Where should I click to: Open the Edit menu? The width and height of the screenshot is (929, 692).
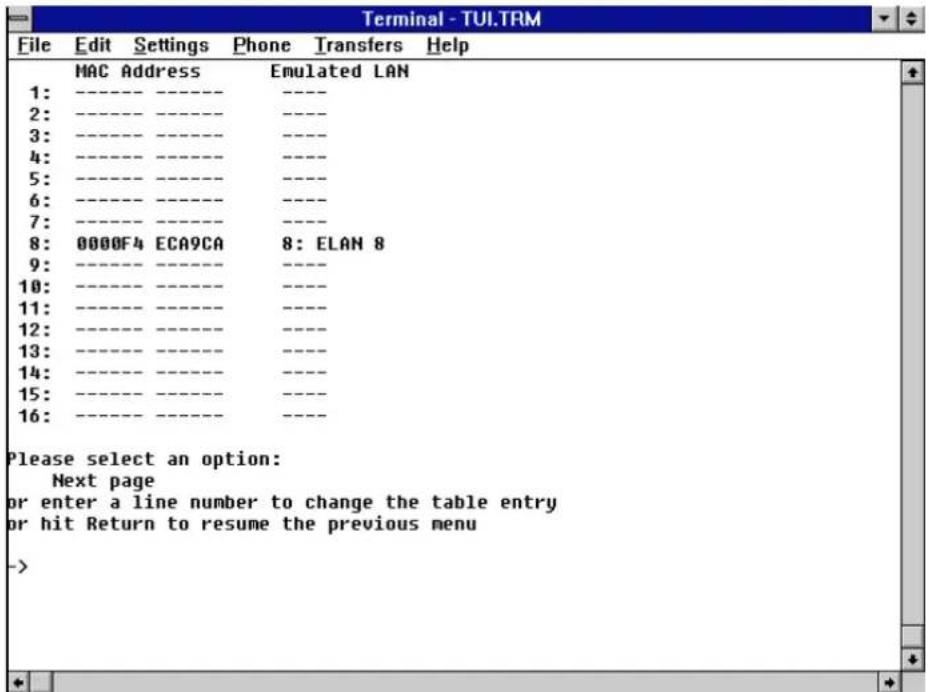[x=92, y=46]
